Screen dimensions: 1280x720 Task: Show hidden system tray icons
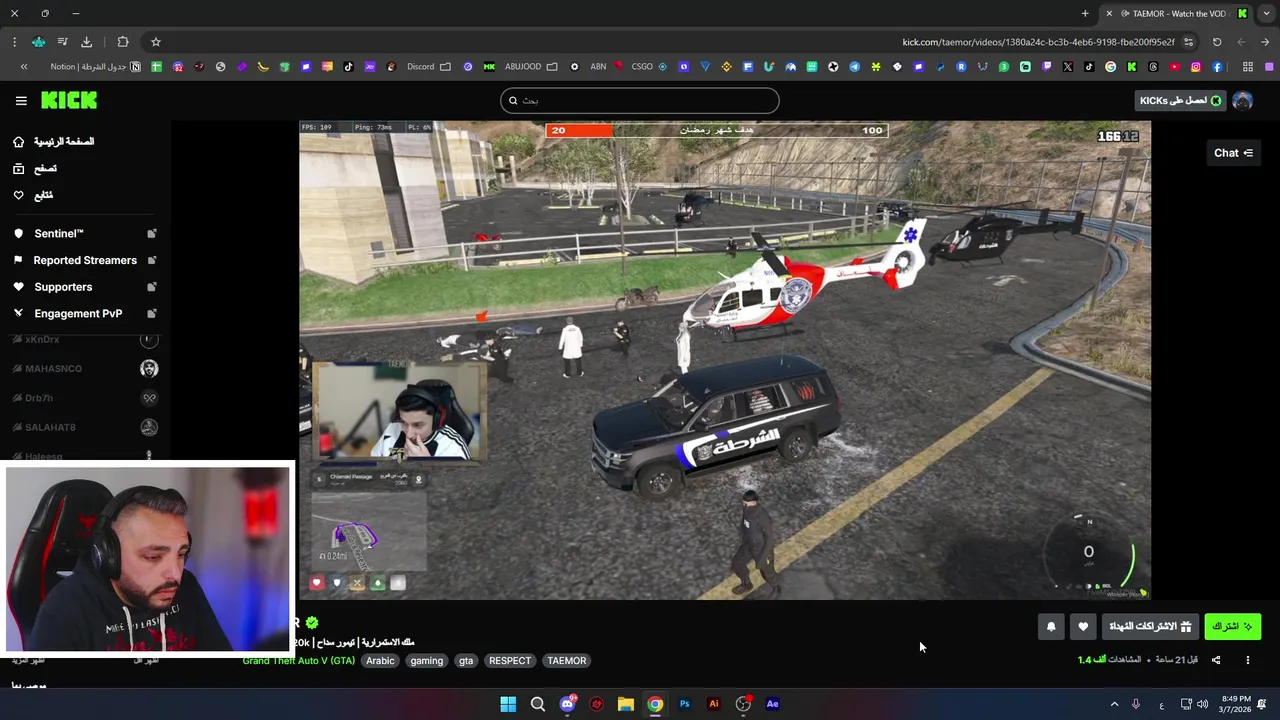coord(1114,704)
